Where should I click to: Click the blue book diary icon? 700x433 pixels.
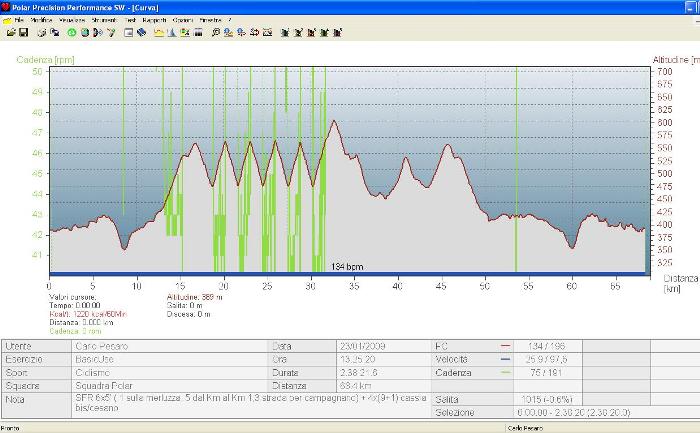142,32
